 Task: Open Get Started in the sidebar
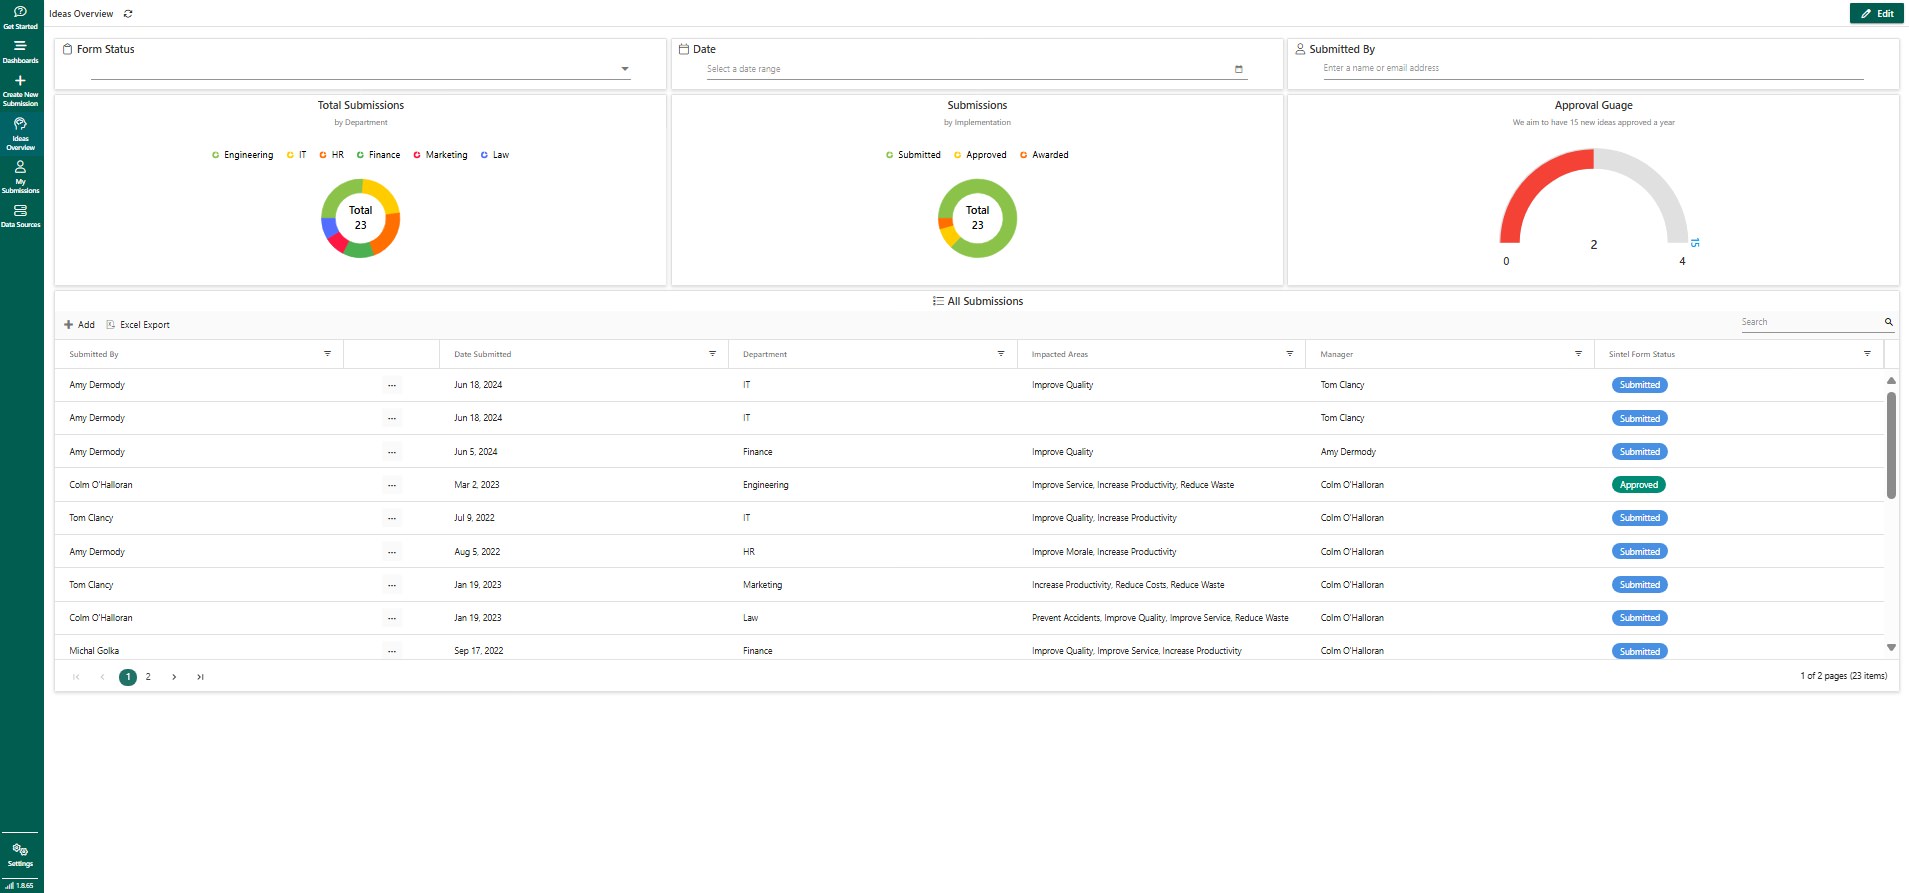(x=20, y=16)
